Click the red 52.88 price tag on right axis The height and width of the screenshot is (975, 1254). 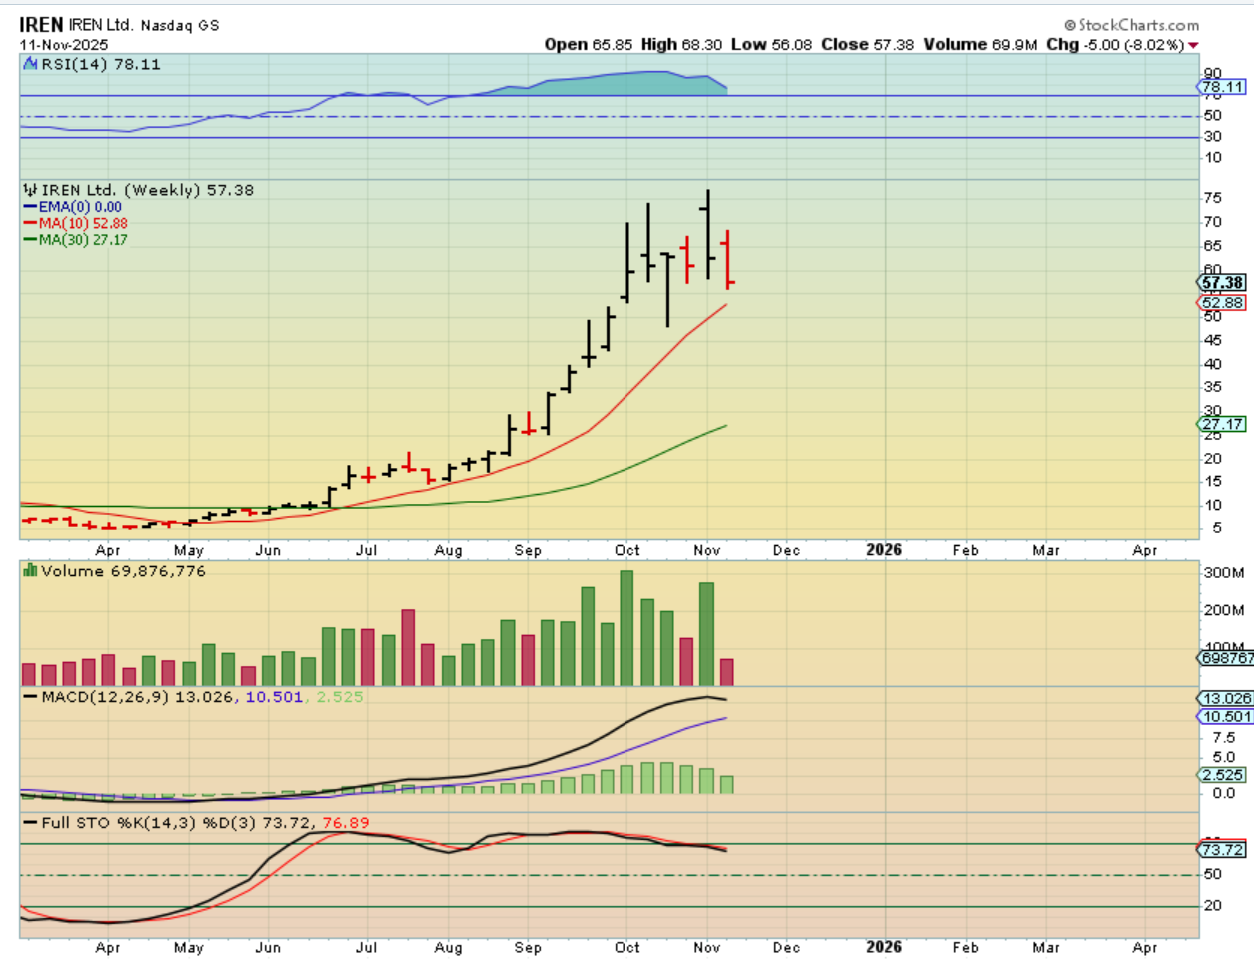1222,303
